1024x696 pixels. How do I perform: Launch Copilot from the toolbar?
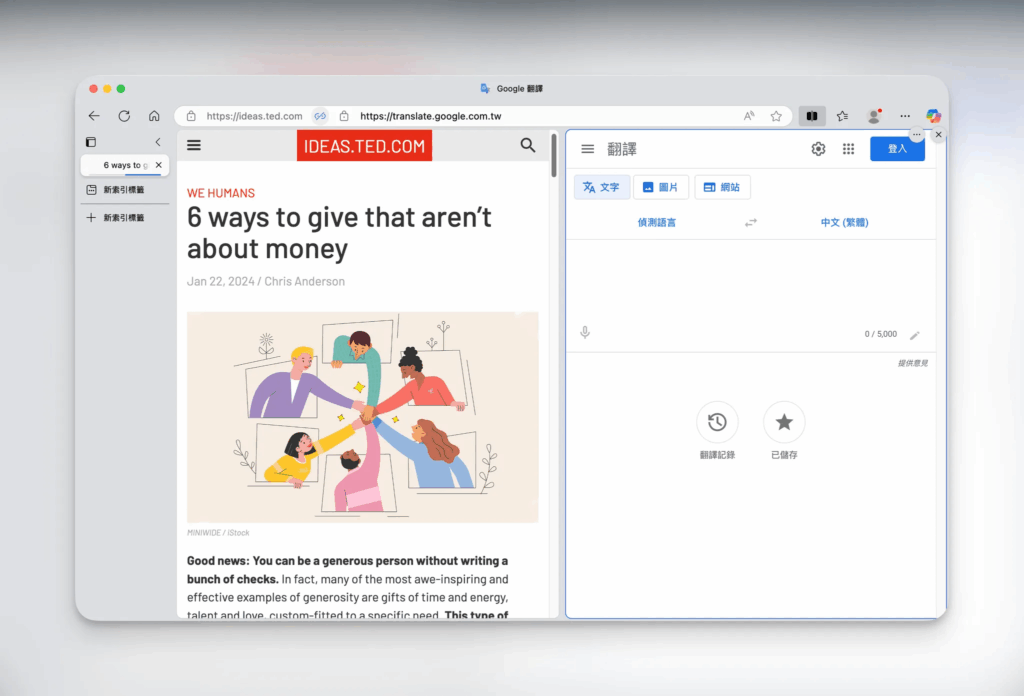933,116
